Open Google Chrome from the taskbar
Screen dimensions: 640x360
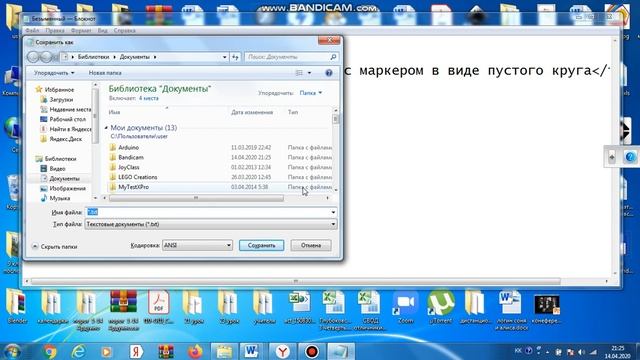(x=49, y=351)
